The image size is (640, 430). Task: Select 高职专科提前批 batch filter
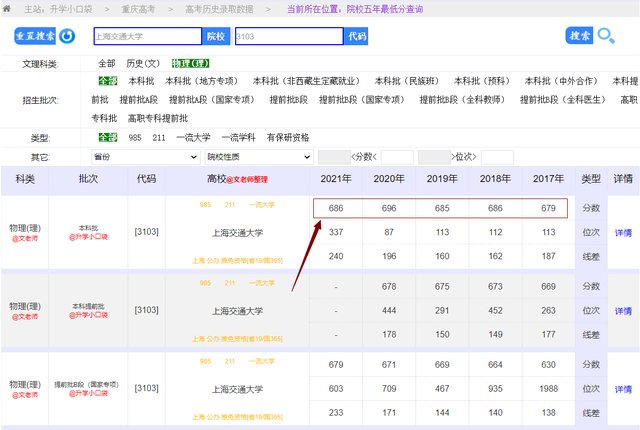tap(158, 119)
